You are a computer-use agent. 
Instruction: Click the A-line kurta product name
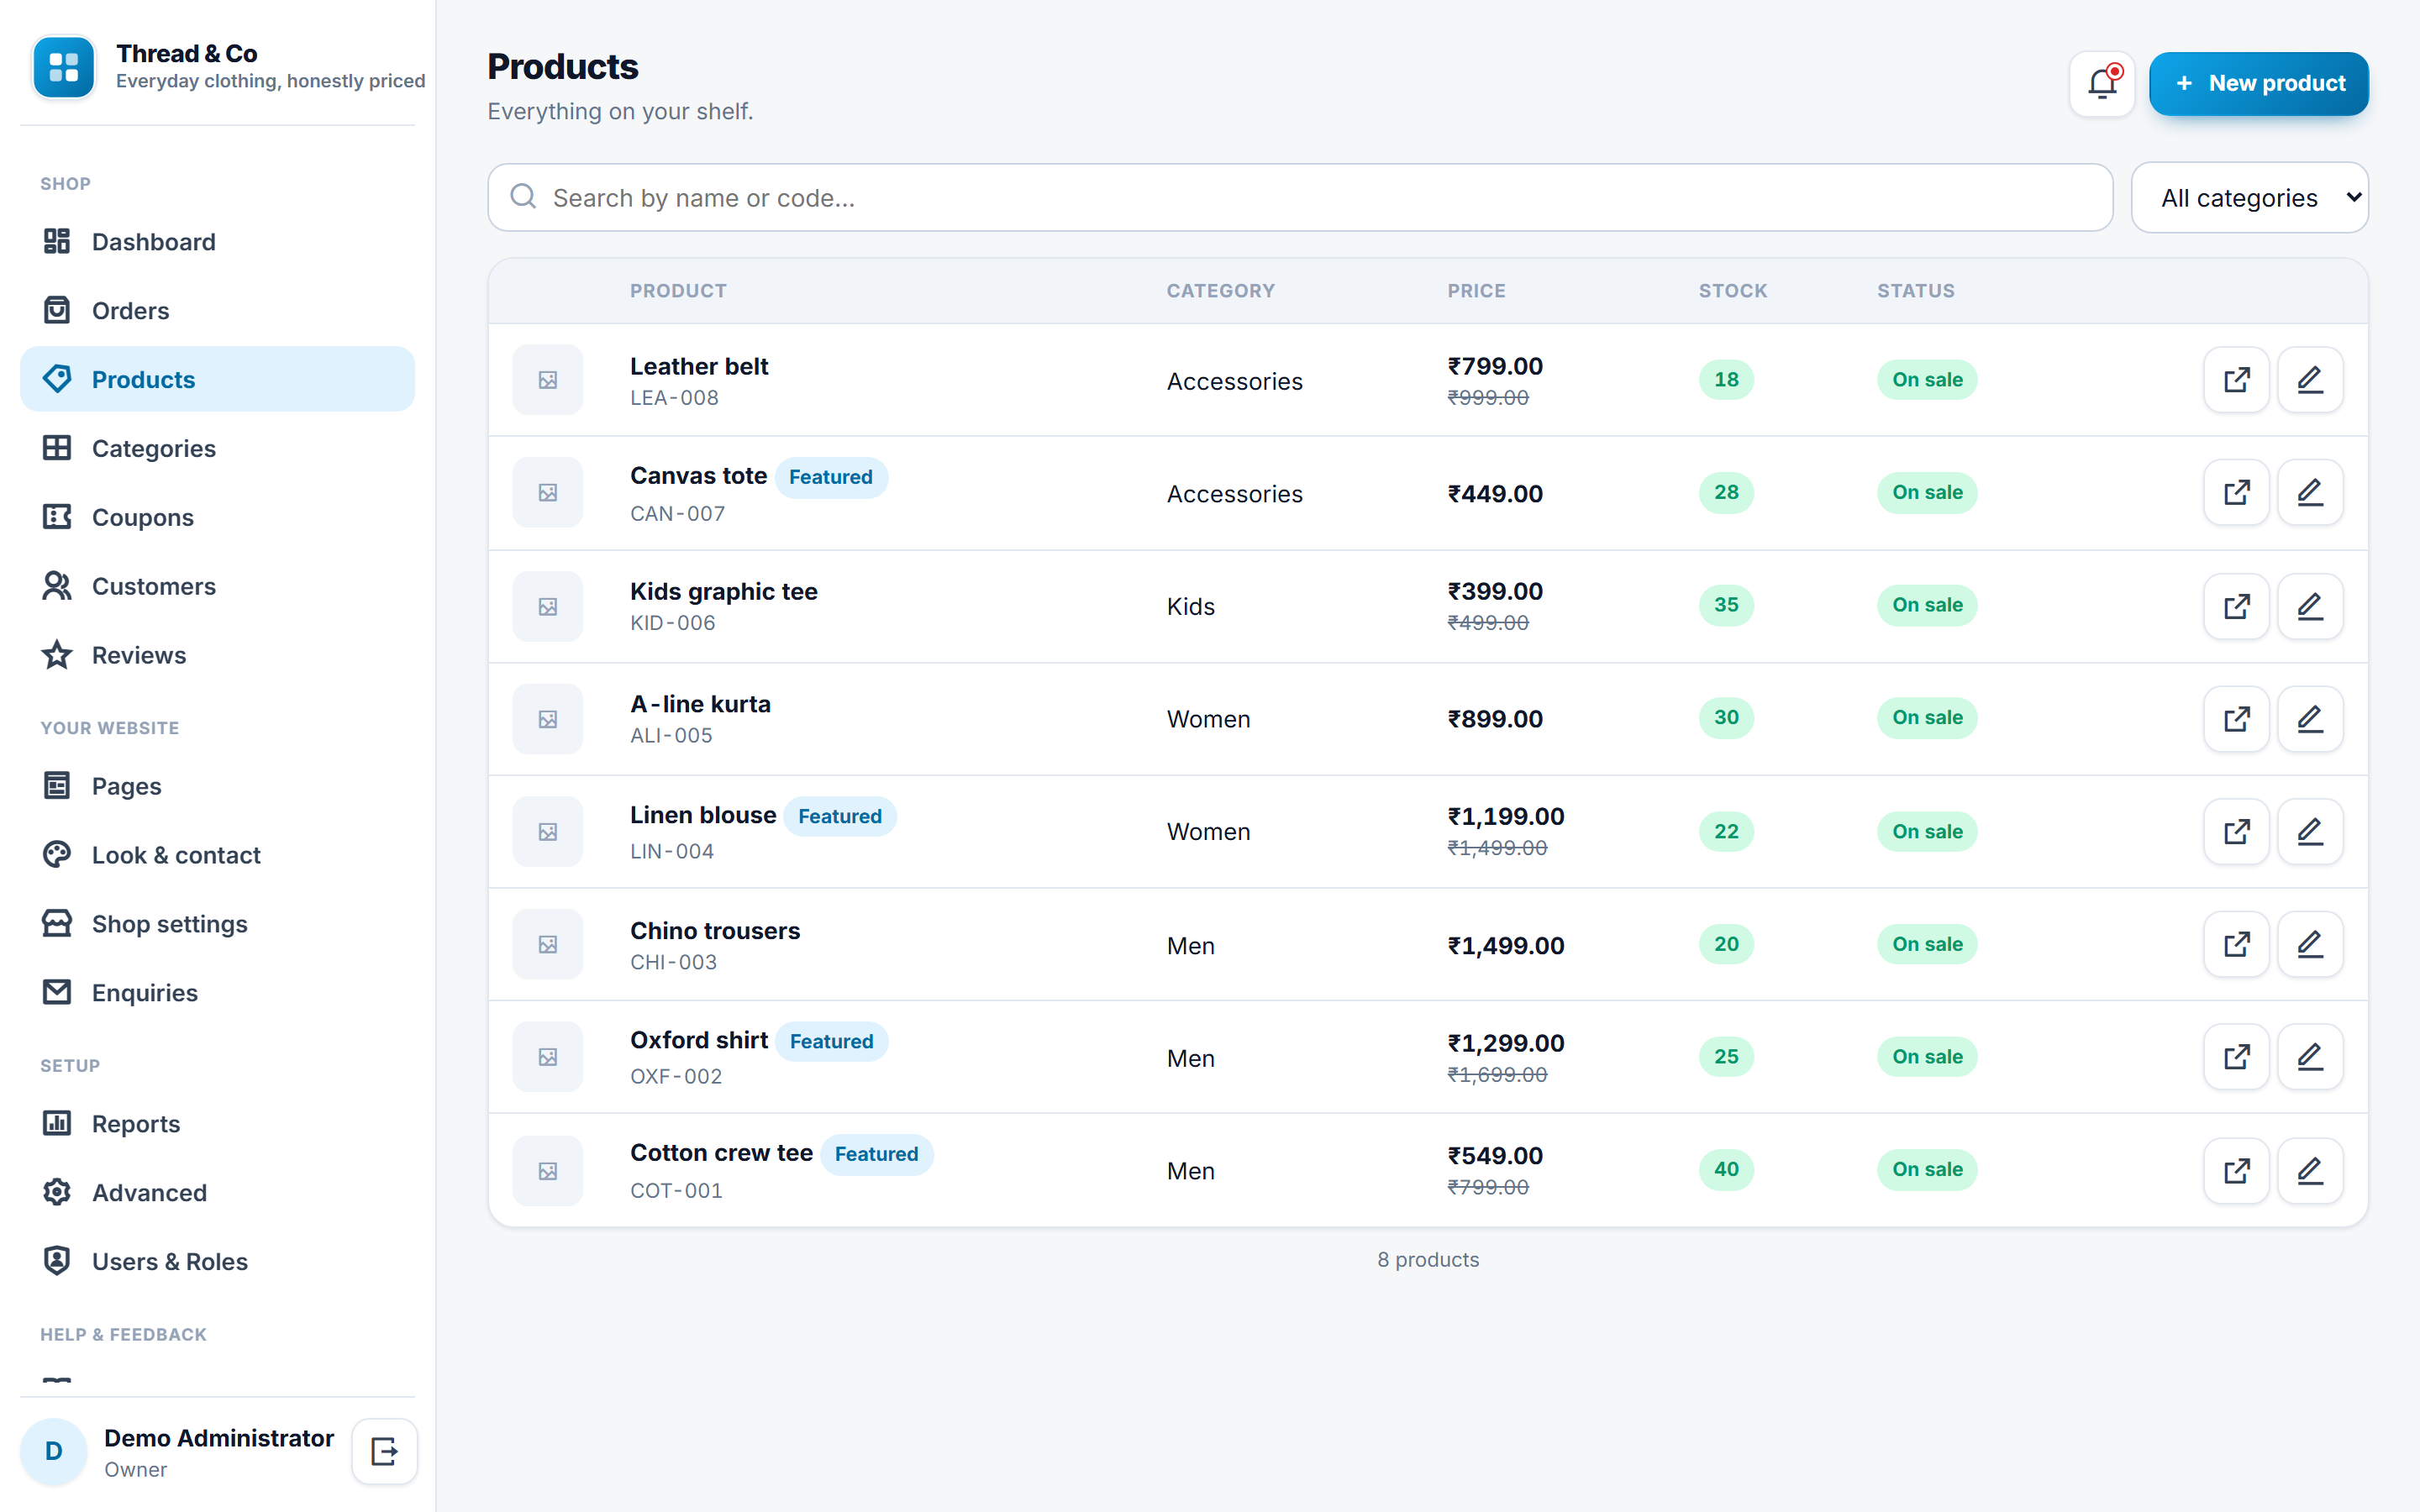tap(700, 704)
